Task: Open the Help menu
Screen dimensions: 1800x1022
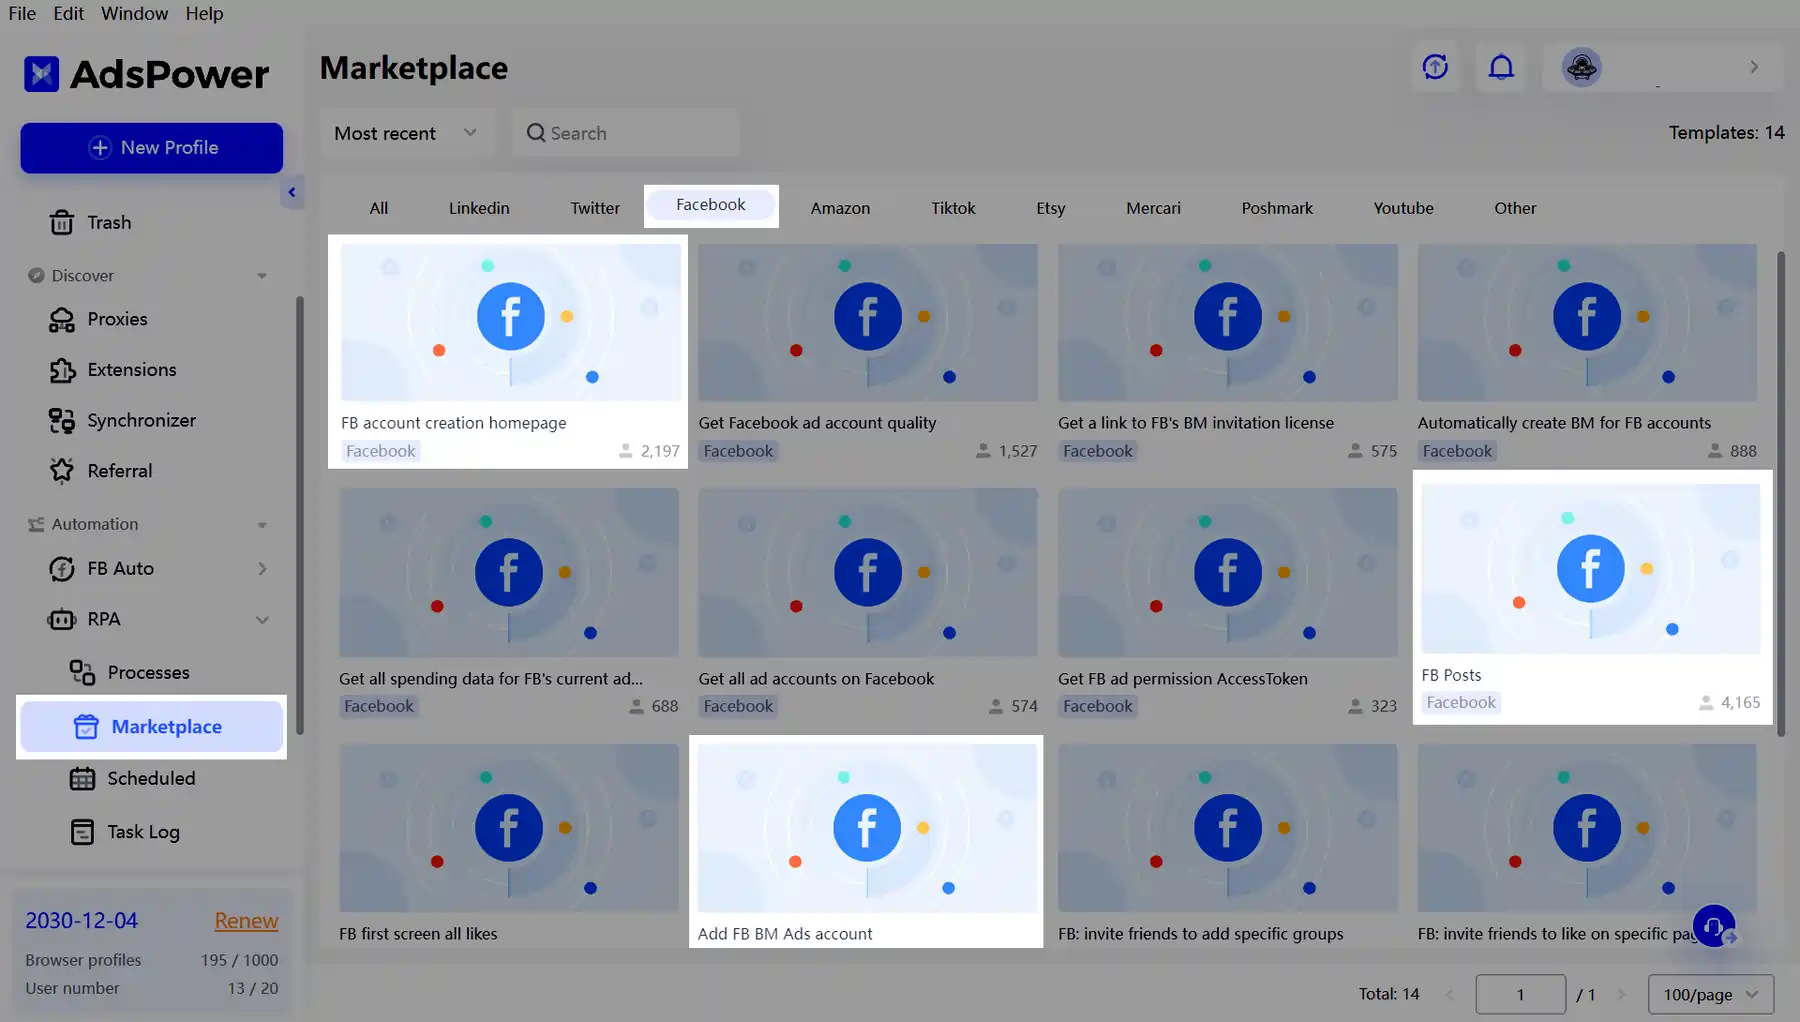Action: (x=204, y=13)
